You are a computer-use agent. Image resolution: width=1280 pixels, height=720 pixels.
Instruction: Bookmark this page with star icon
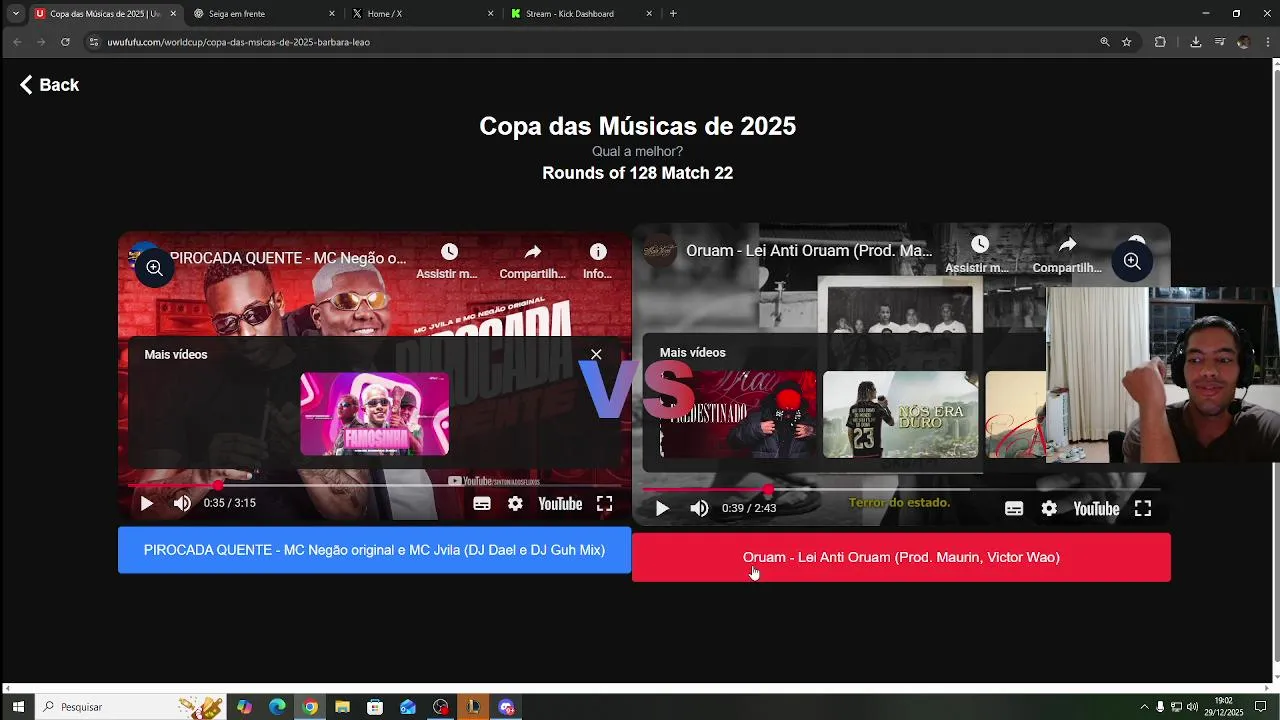[1127, 42]
